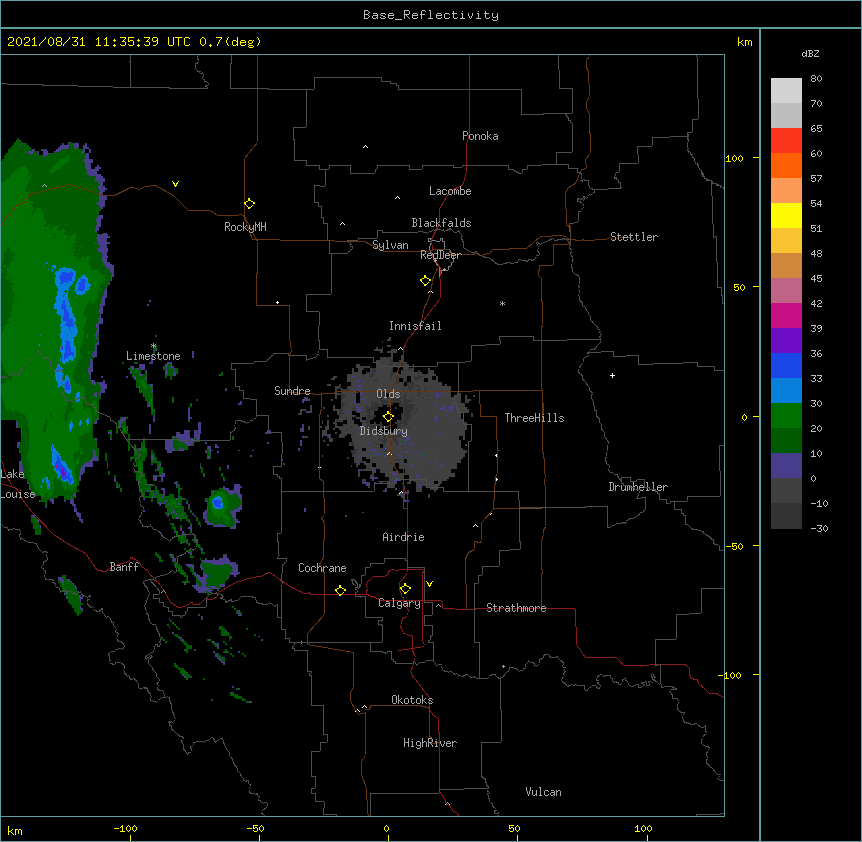Click the red 65 dBZ legend swatch
The image size is (862, 842).
(x=786, y=140)
